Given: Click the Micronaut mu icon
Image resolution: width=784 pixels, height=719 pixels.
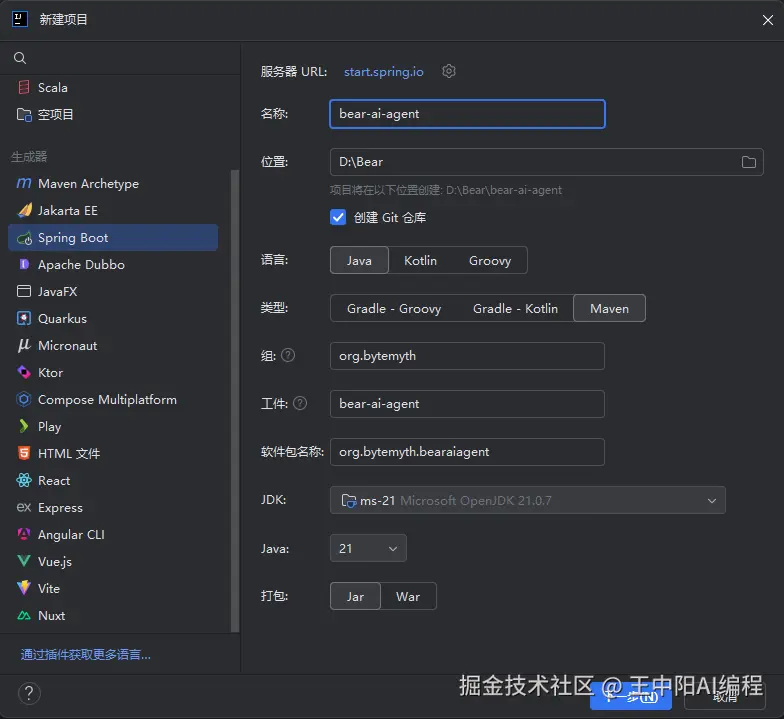Looking at the screenshot, I should tap(24, 346).
